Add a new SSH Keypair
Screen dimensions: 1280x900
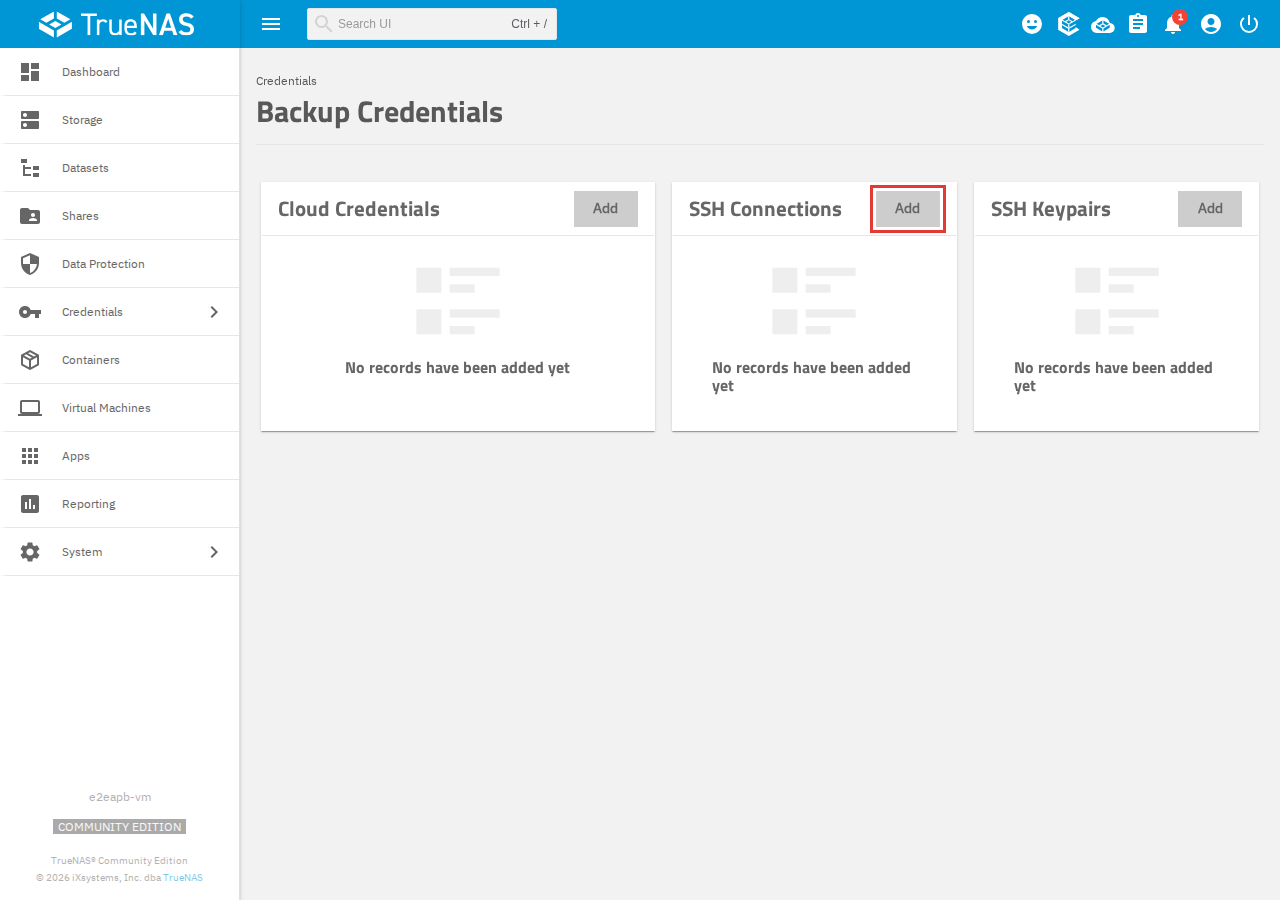coord(1210,209)
